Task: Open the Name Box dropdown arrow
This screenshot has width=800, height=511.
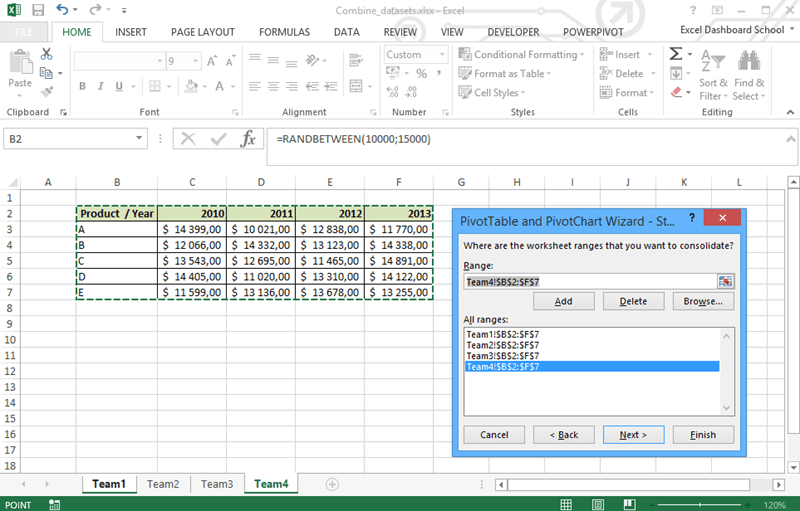Action: tap(139, 138)
